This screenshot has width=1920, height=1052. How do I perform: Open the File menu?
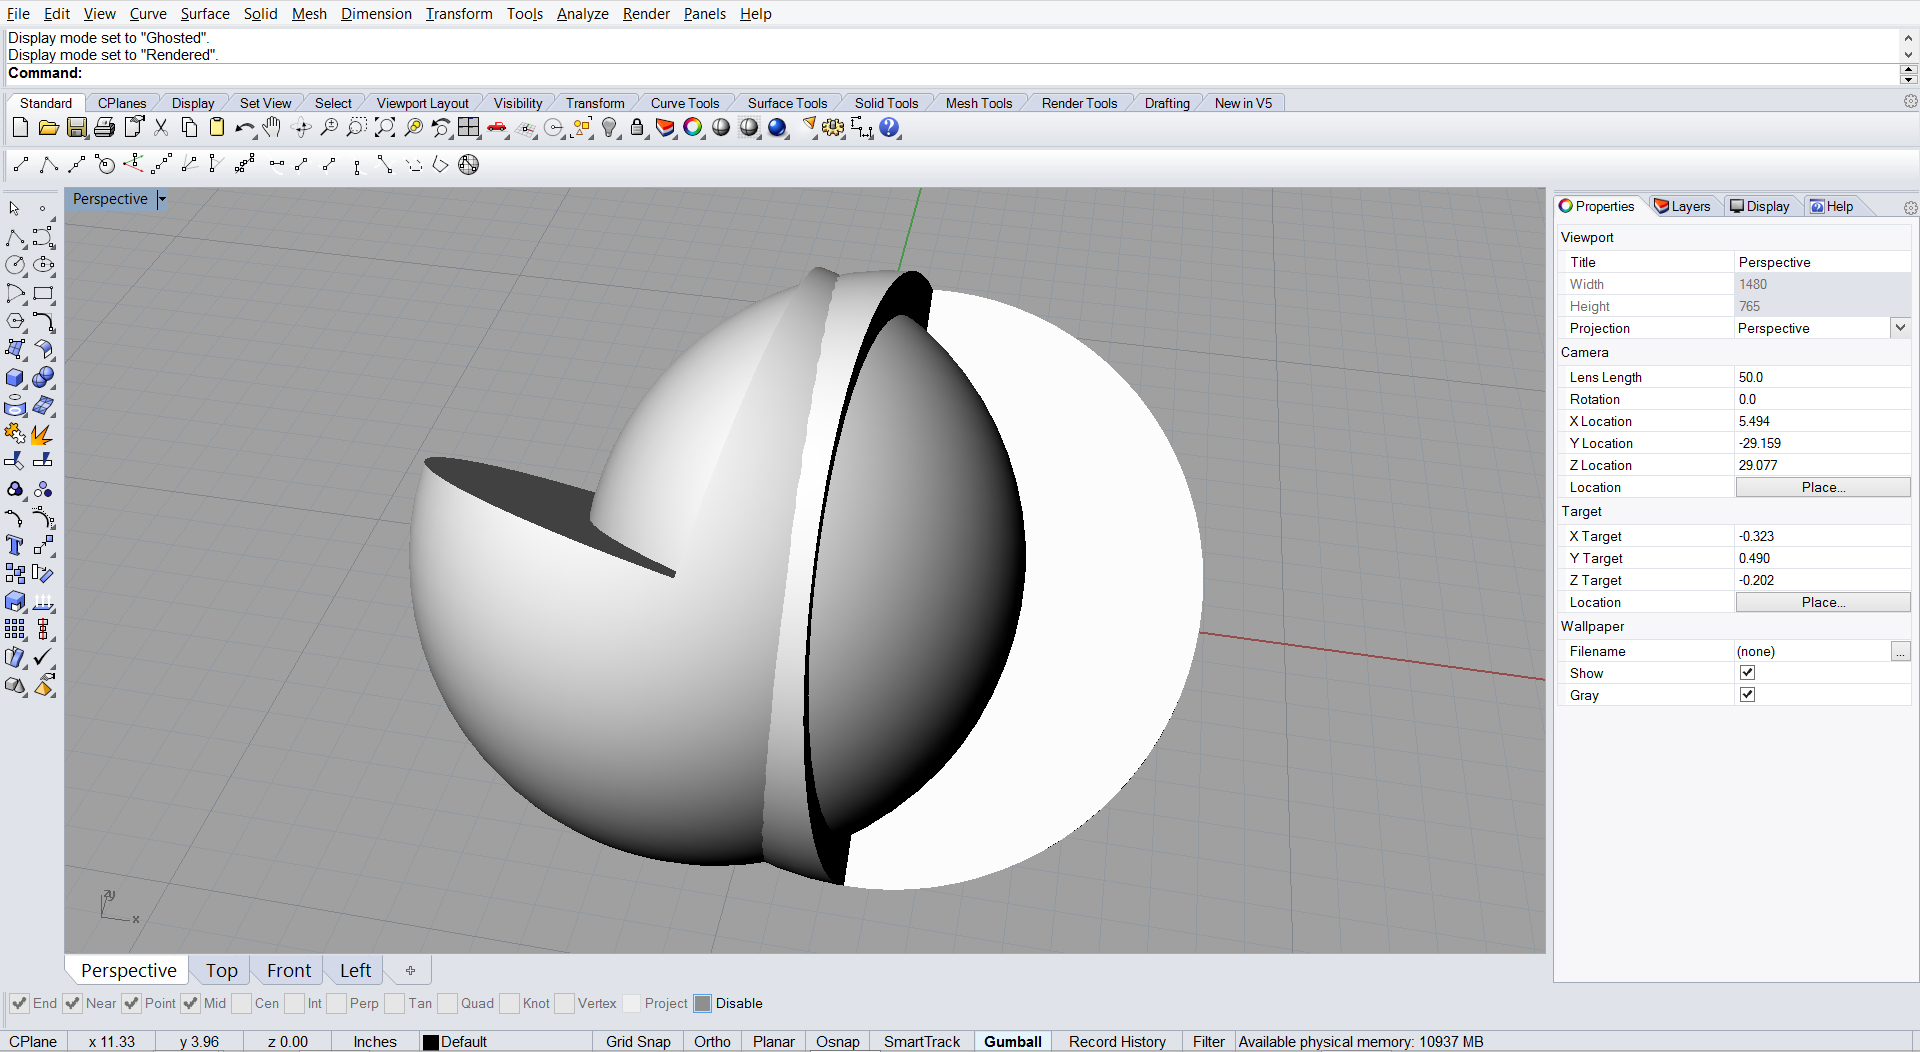click(x=18, y=14)
